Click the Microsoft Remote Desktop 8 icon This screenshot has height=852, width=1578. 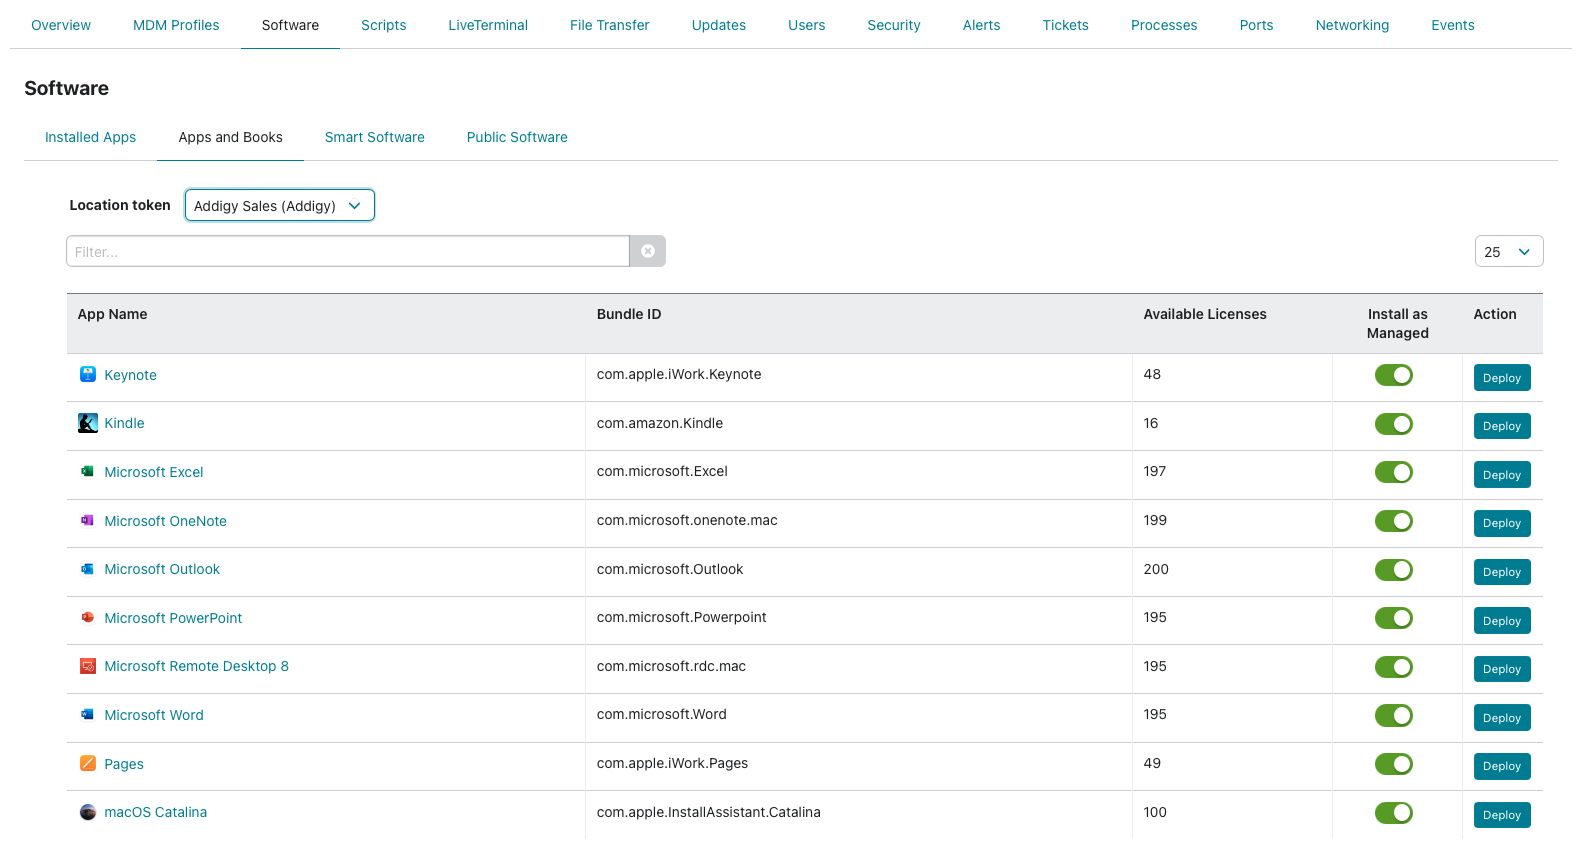click(x=88, y=666)
